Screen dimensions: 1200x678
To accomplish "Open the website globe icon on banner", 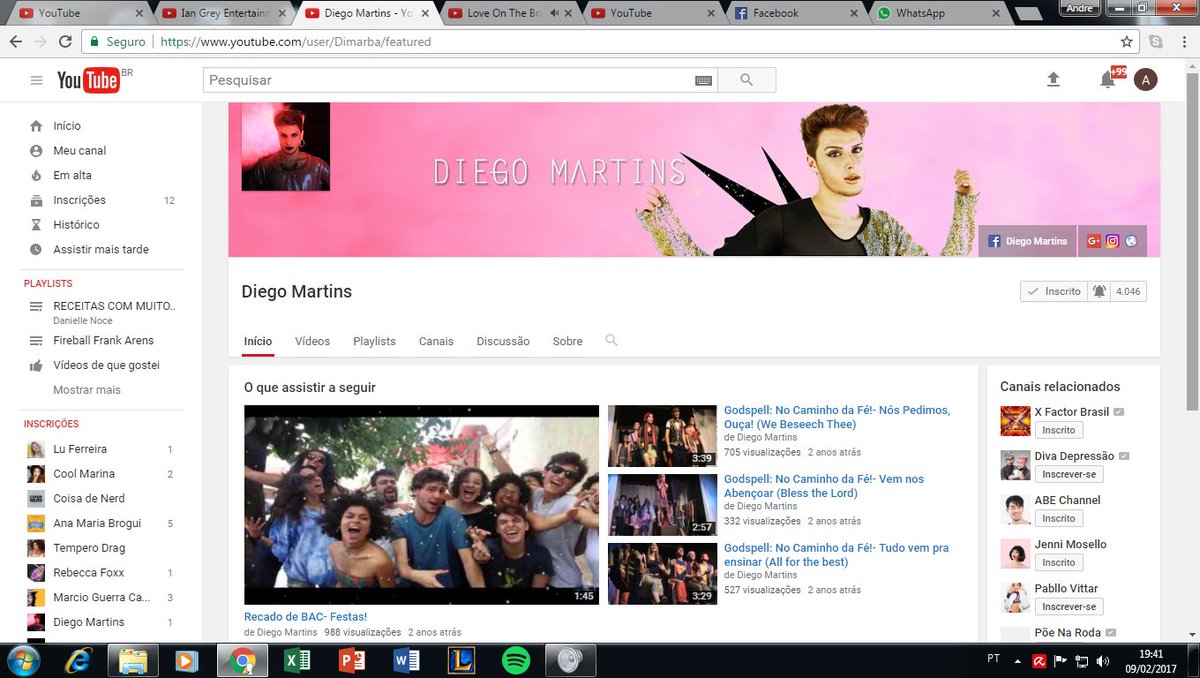I will pos(1131,241).
